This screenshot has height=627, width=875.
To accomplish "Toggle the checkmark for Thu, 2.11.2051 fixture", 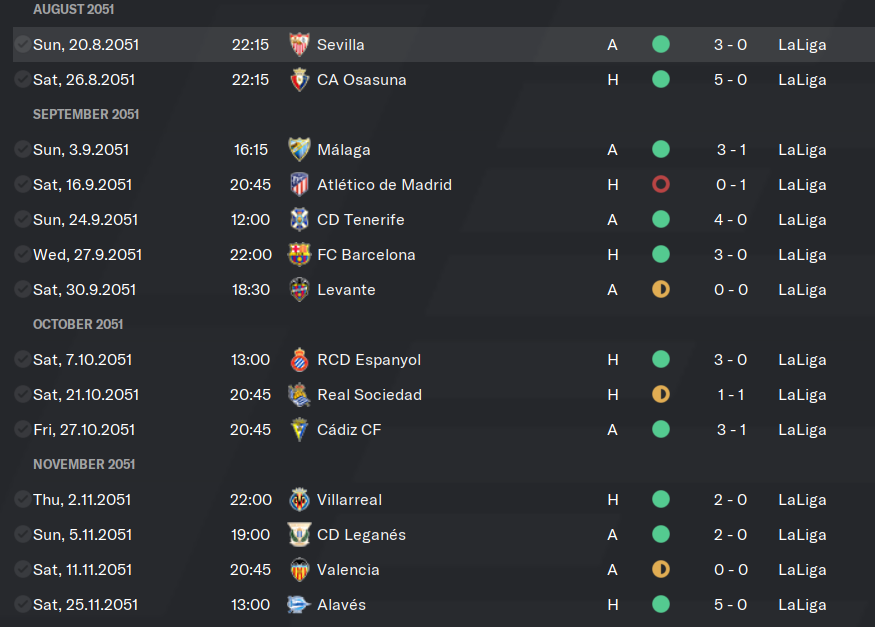I will coord(22,499).
